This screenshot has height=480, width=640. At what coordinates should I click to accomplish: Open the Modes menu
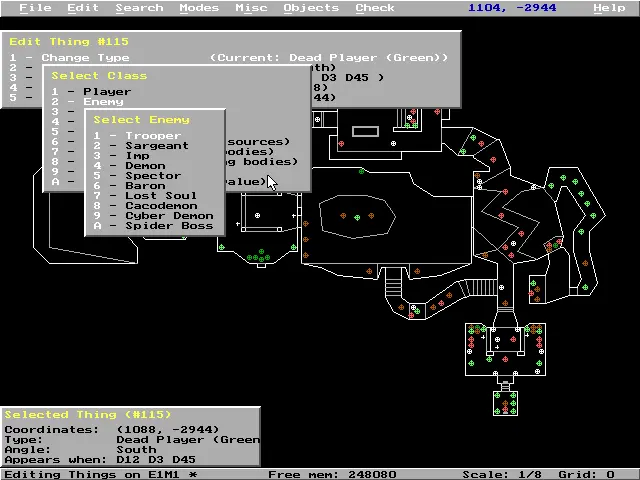(199, 8)
